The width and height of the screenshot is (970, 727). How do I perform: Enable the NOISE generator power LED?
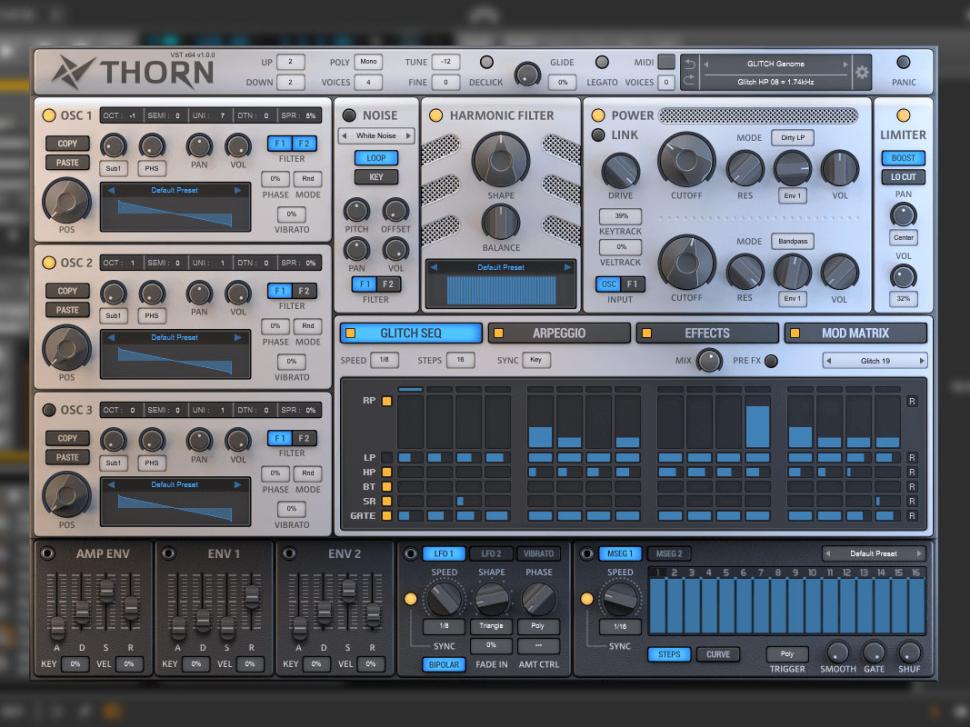click(349, 115)
